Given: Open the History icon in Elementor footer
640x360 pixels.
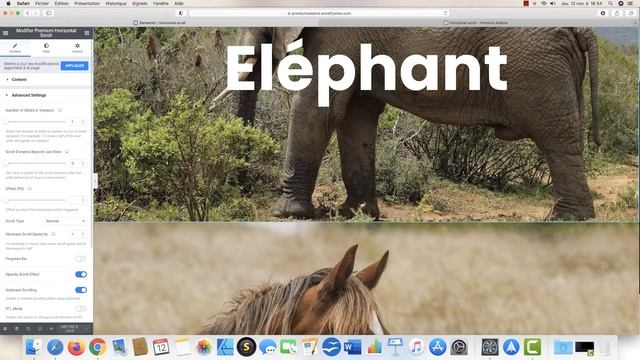Looking at the screenshot, I should 28,329.
